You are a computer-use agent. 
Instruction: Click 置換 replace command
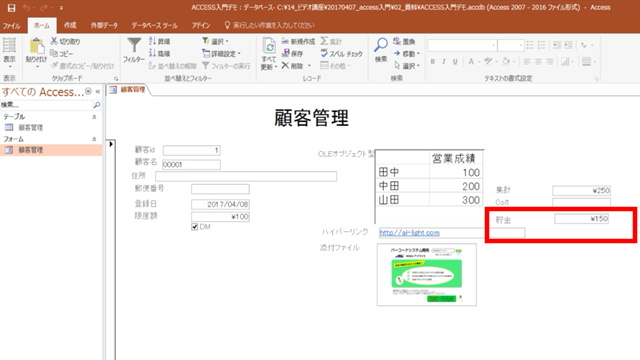pyautogui.click(x=404, y=41)
